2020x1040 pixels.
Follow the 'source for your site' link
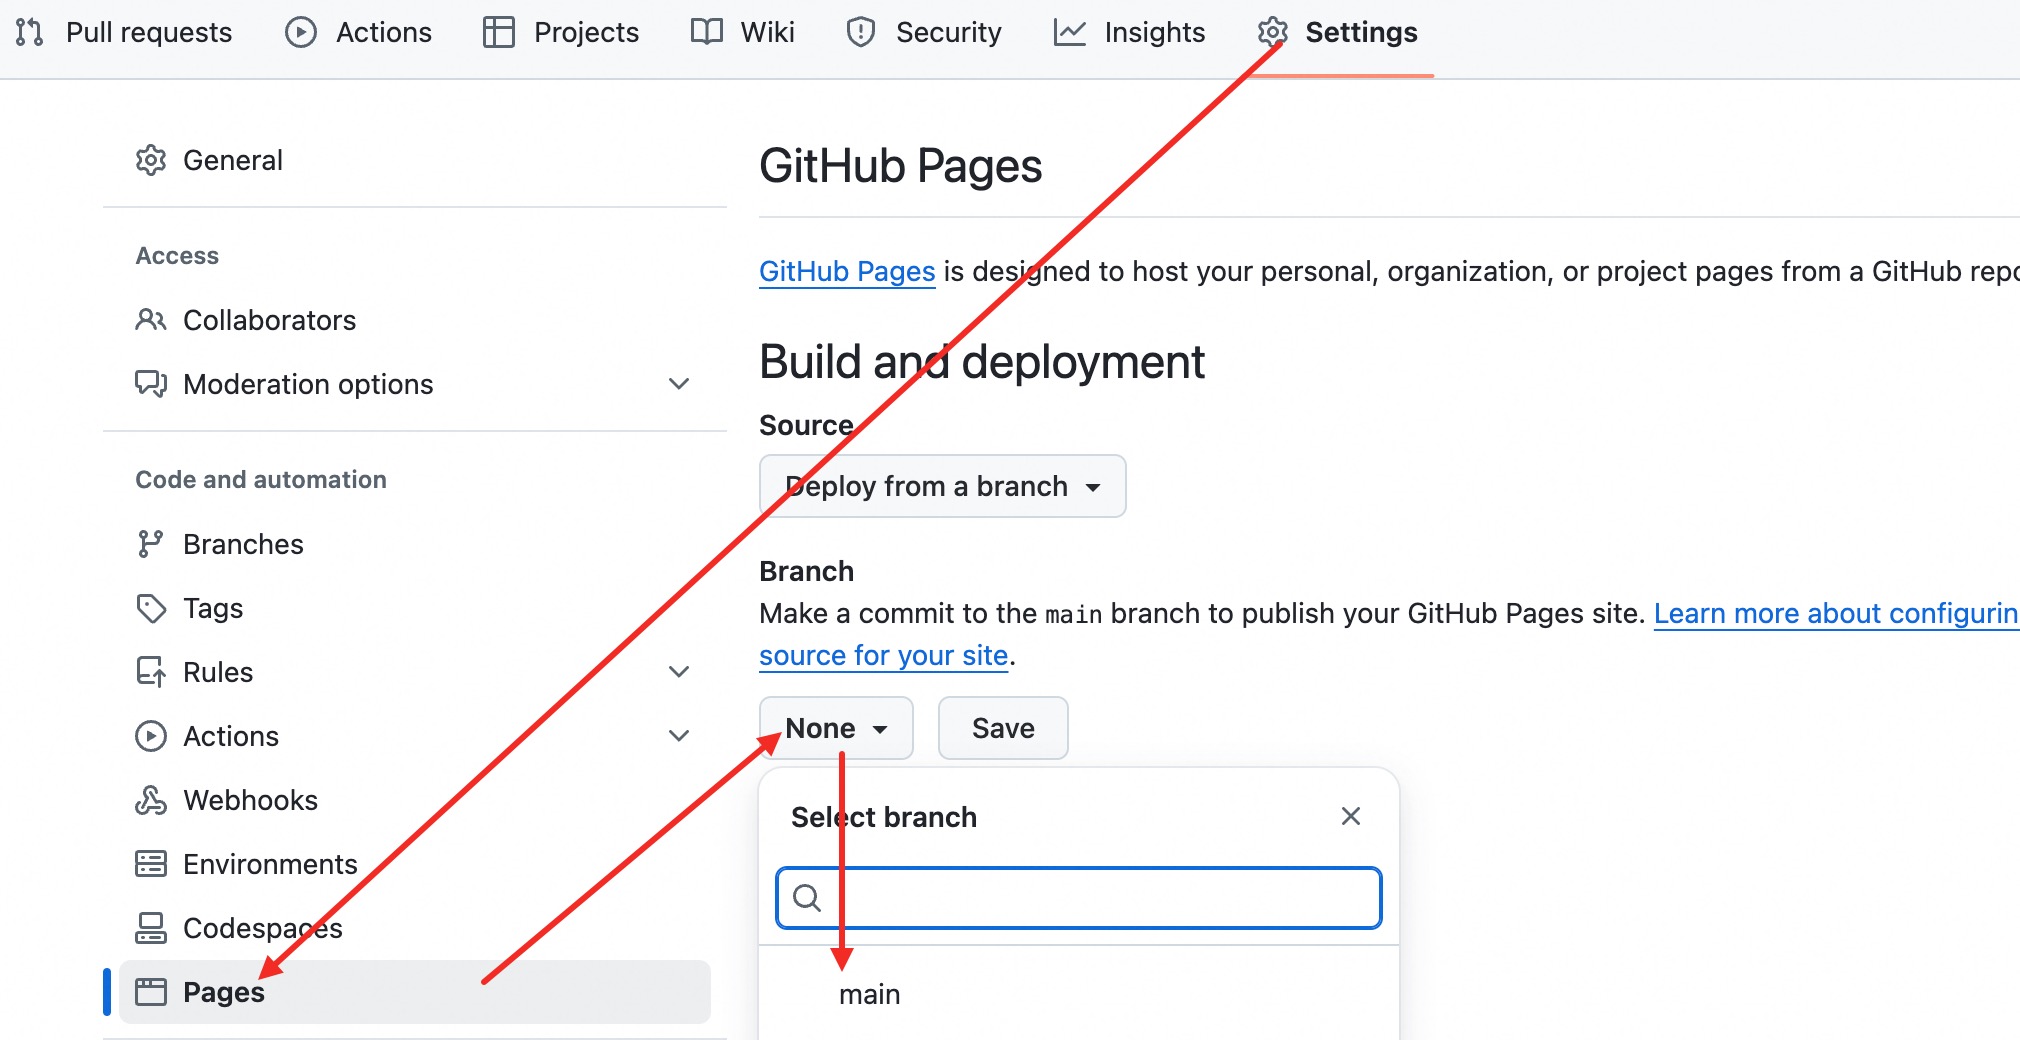click(883, 656)
